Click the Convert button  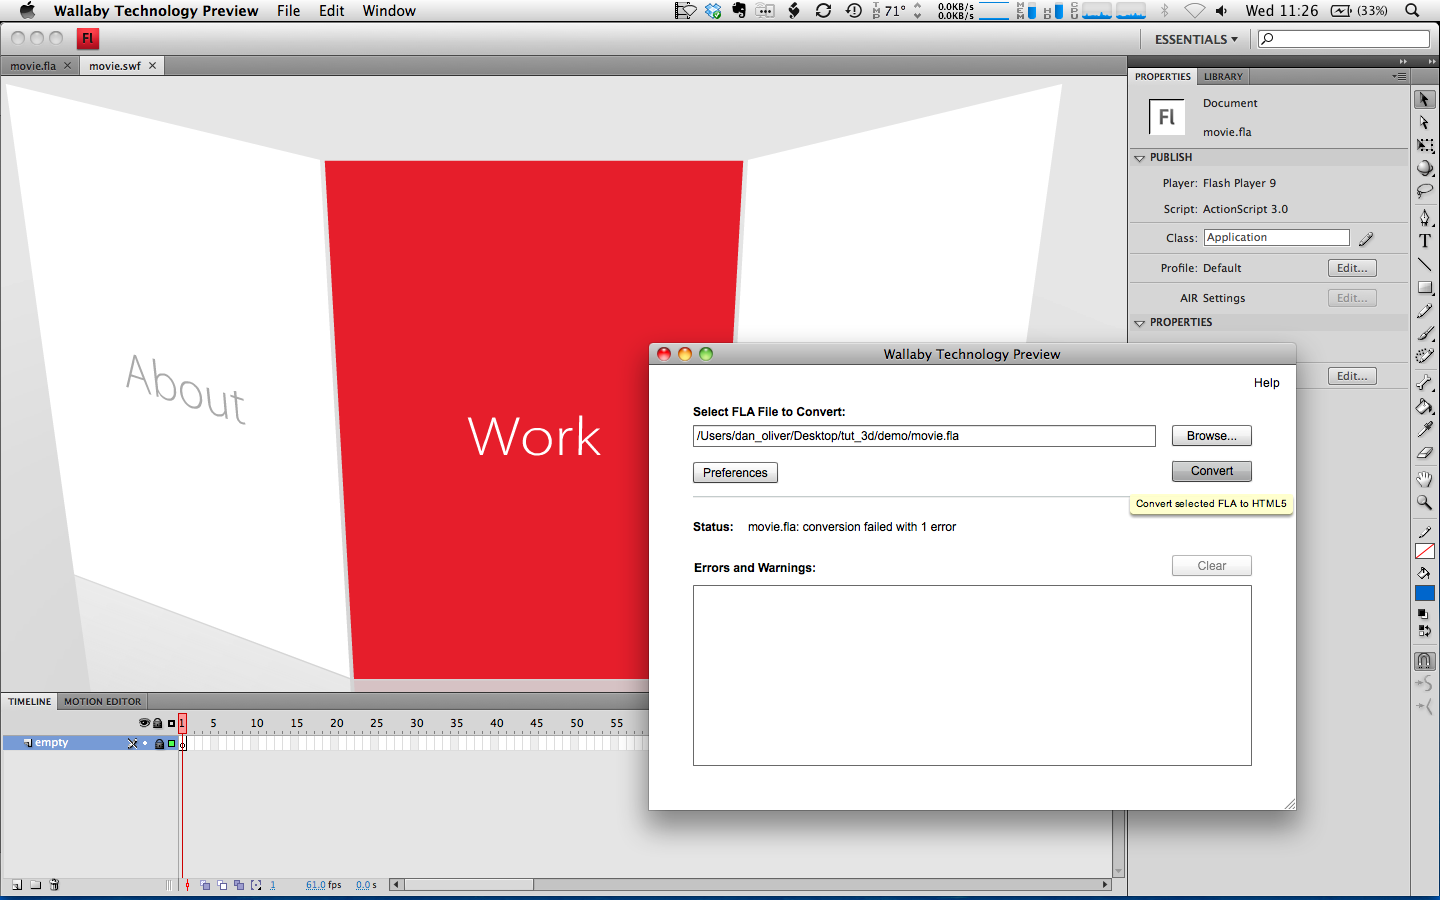(x=1212, y=471)
